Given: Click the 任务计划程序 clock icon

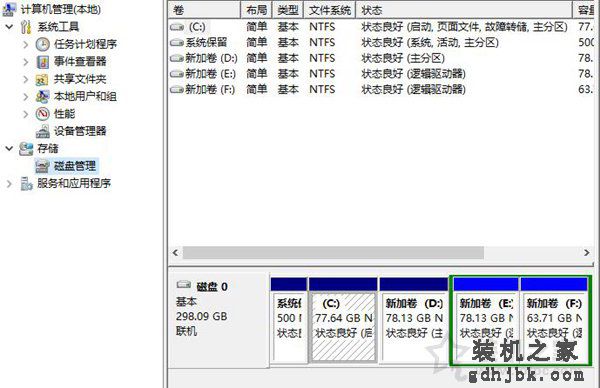Looking at the screenshot, I should (x=42, y=44).
